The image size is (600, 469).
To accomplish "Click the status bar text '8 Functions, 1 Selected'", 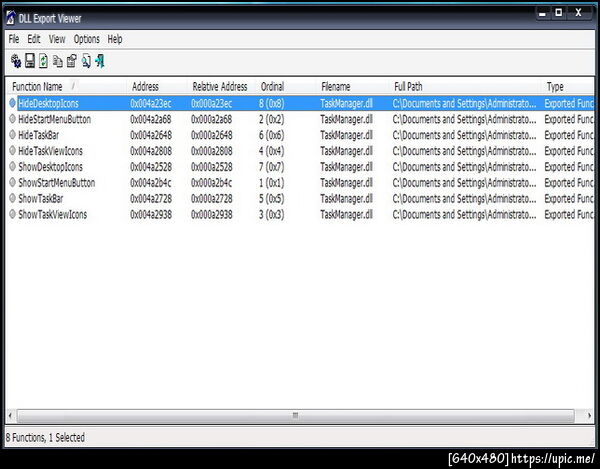I will coord(45,437).
